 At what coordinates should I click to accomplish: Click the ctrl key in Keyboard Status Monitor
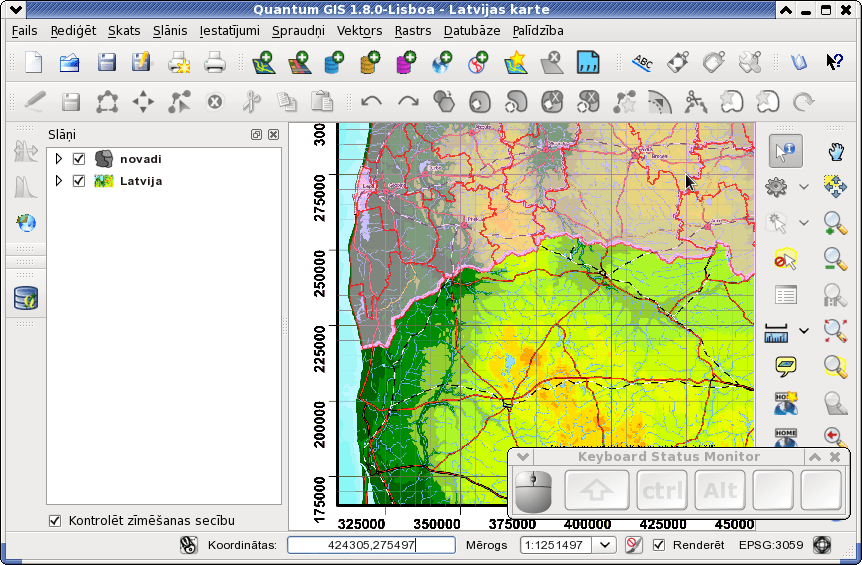coord(662,490)
